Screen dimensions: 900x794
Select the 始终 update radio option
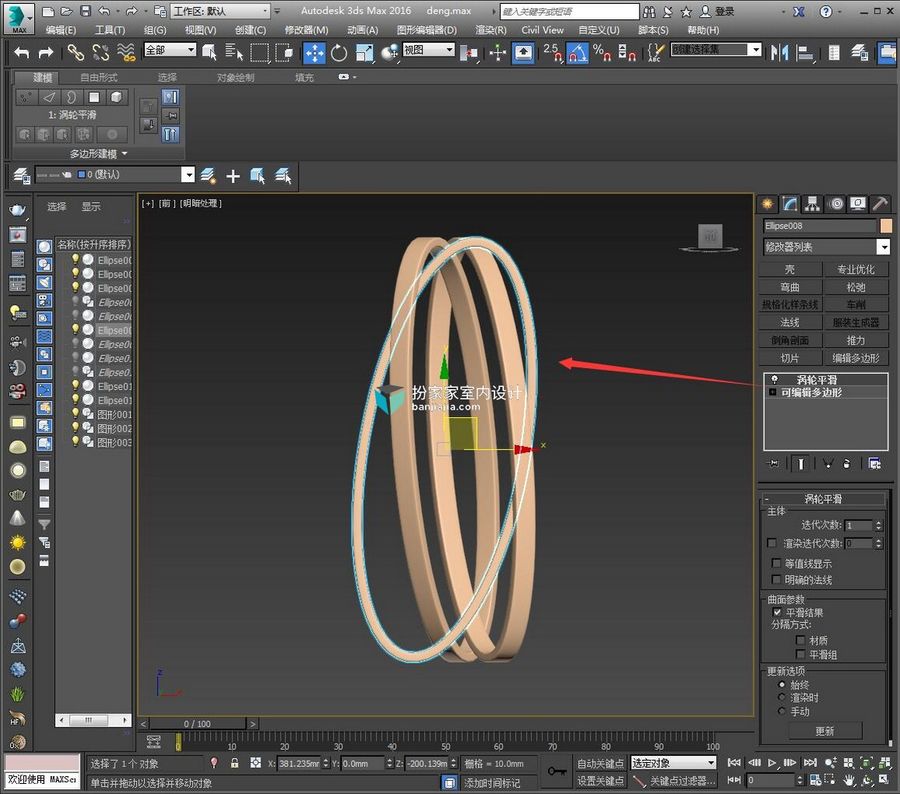tap(781, 684)
